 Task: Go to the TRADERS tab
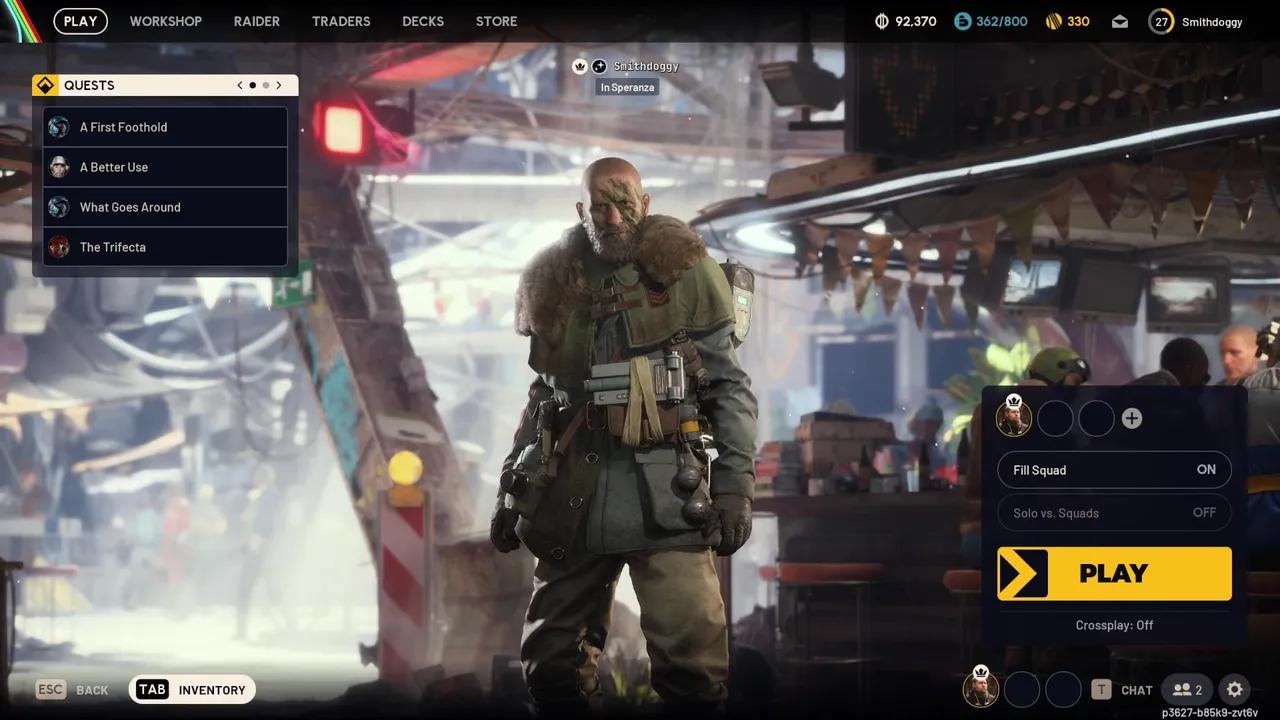coord(341,21)
